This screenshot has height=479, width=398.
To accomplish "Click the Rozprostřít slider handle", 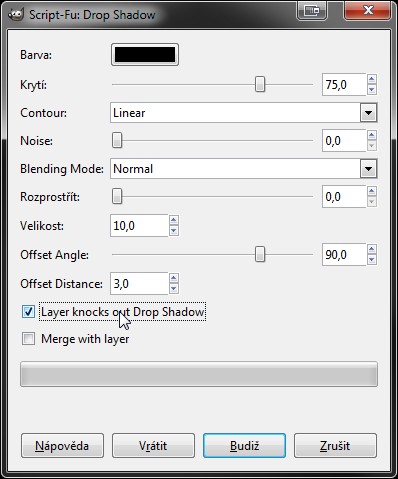I will [x=117, y=197].
